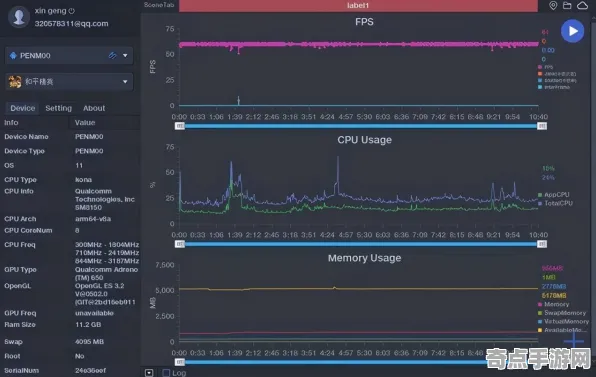Click the blue plus button near Memory chart
596x377 pixels.
point(574,341)
